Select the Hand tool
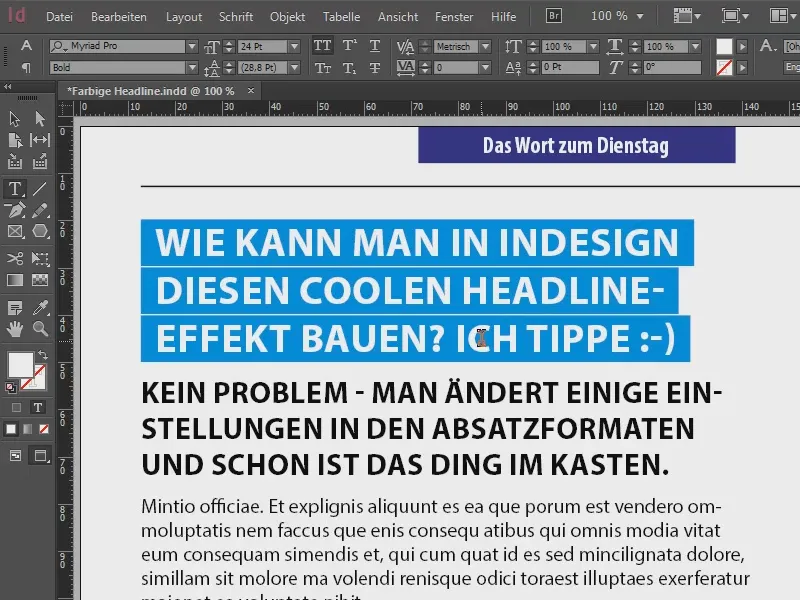Screen dimensions: 800x600 (14, 329)
